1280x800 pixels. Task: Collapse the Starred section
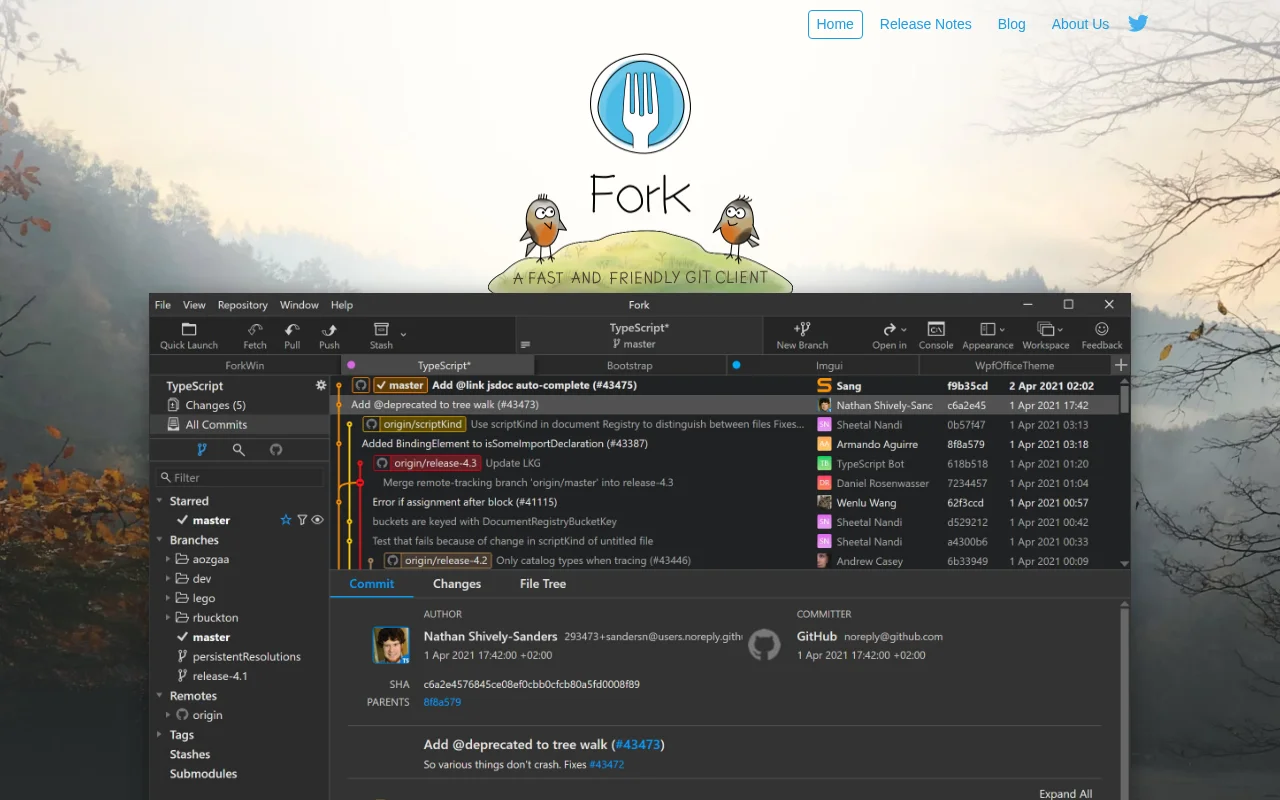(x=160, y=501)
